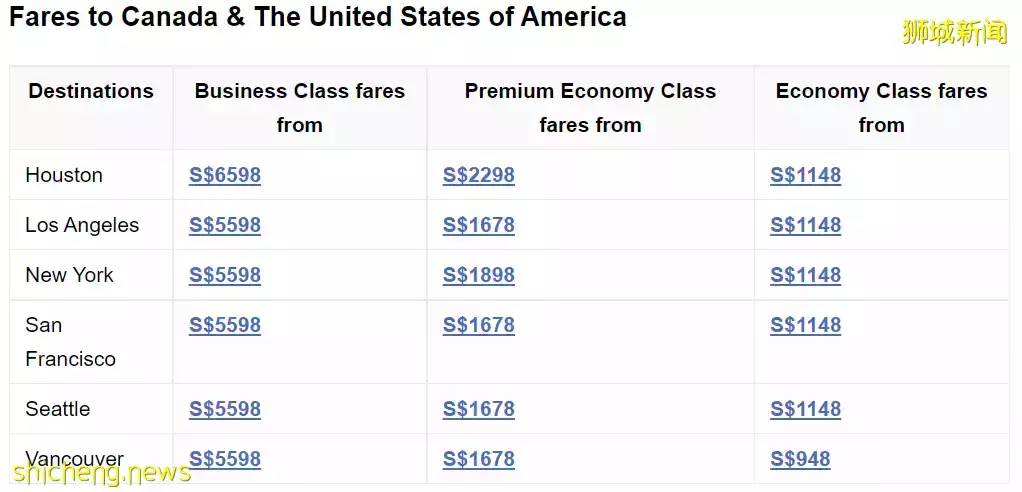This screenshot has width=1022, height=492.
Task: Open Los Angeles Business Class fare link
Action: tap(225, 225)
